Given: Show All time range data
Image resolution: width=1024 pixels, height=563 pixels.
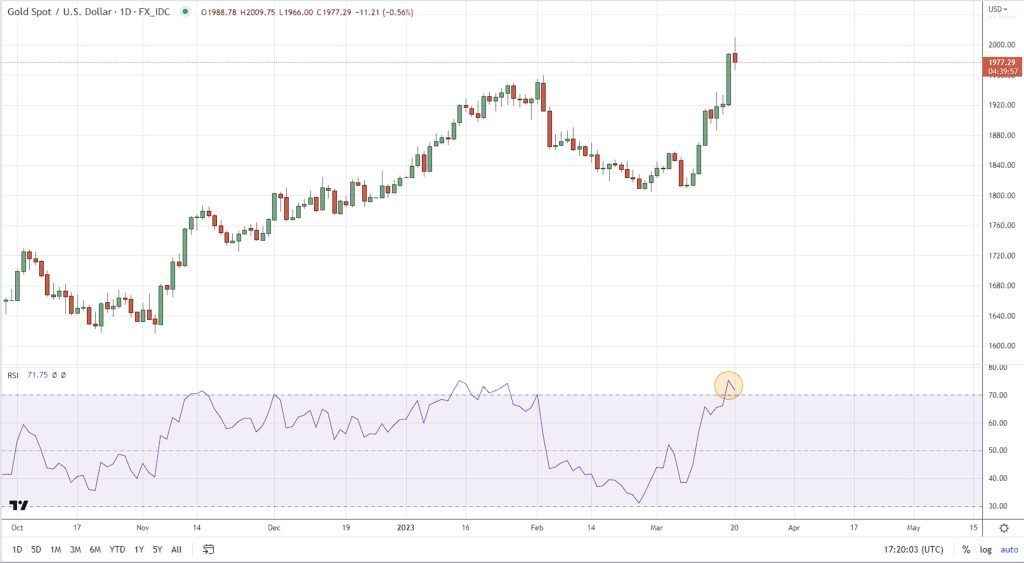Looking at the screenshot, I should pos(177,549).
